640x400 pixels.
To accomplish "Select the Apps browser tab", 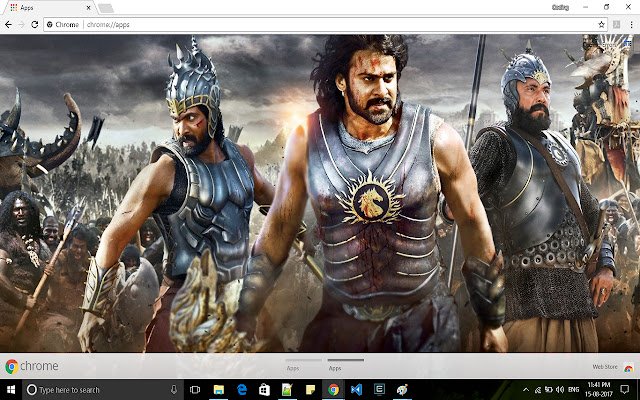I will tap(49, 7).
